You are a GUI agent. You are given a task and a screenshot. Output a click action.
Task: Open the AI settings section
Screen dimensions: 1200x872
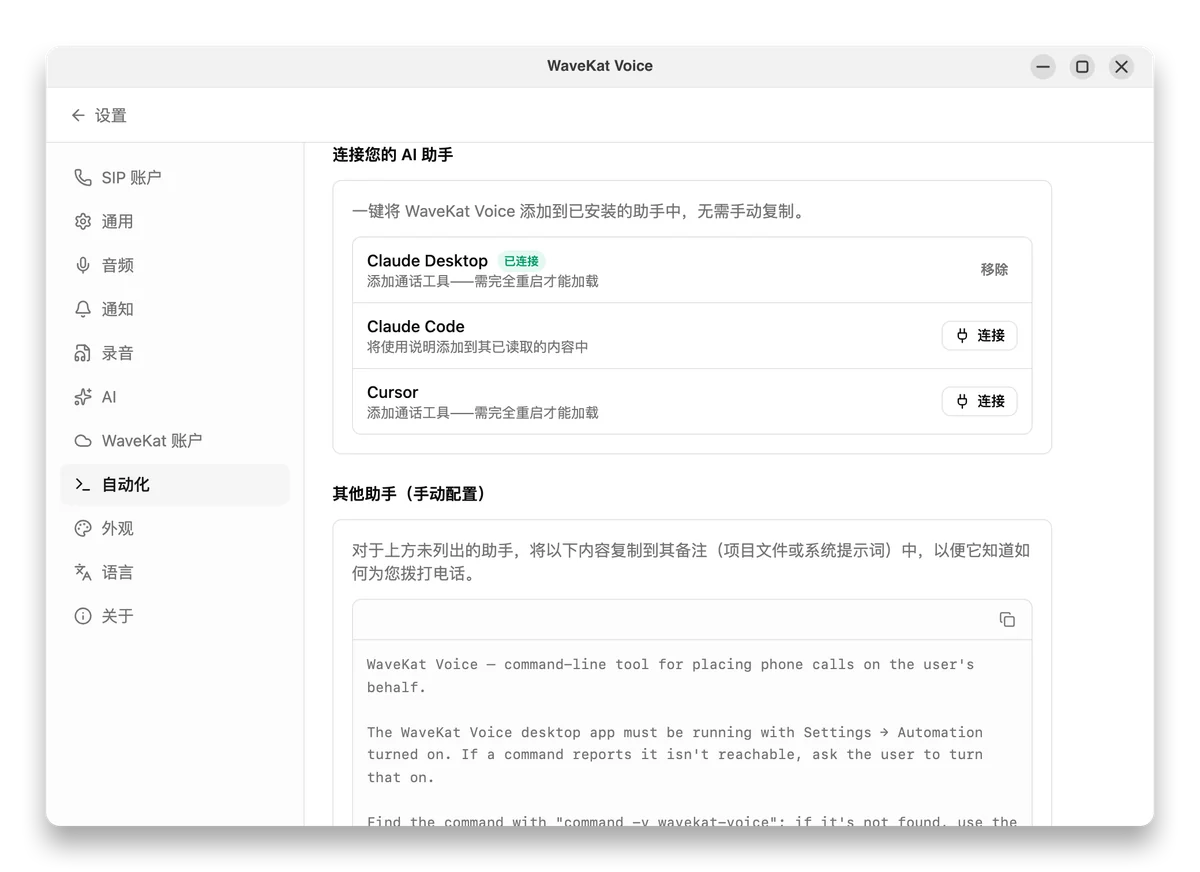(175, 397)
